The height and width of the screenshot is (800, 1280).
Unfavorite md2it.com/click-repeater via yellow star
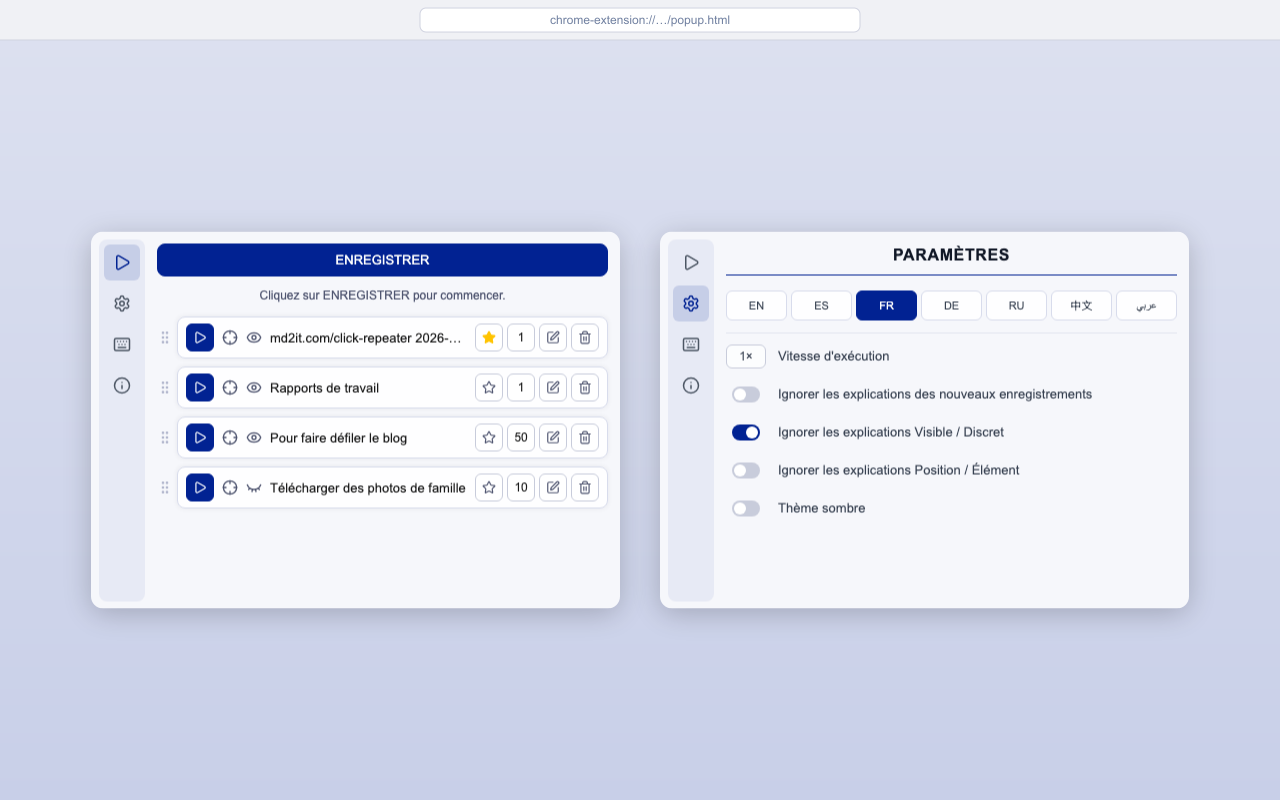489,338
